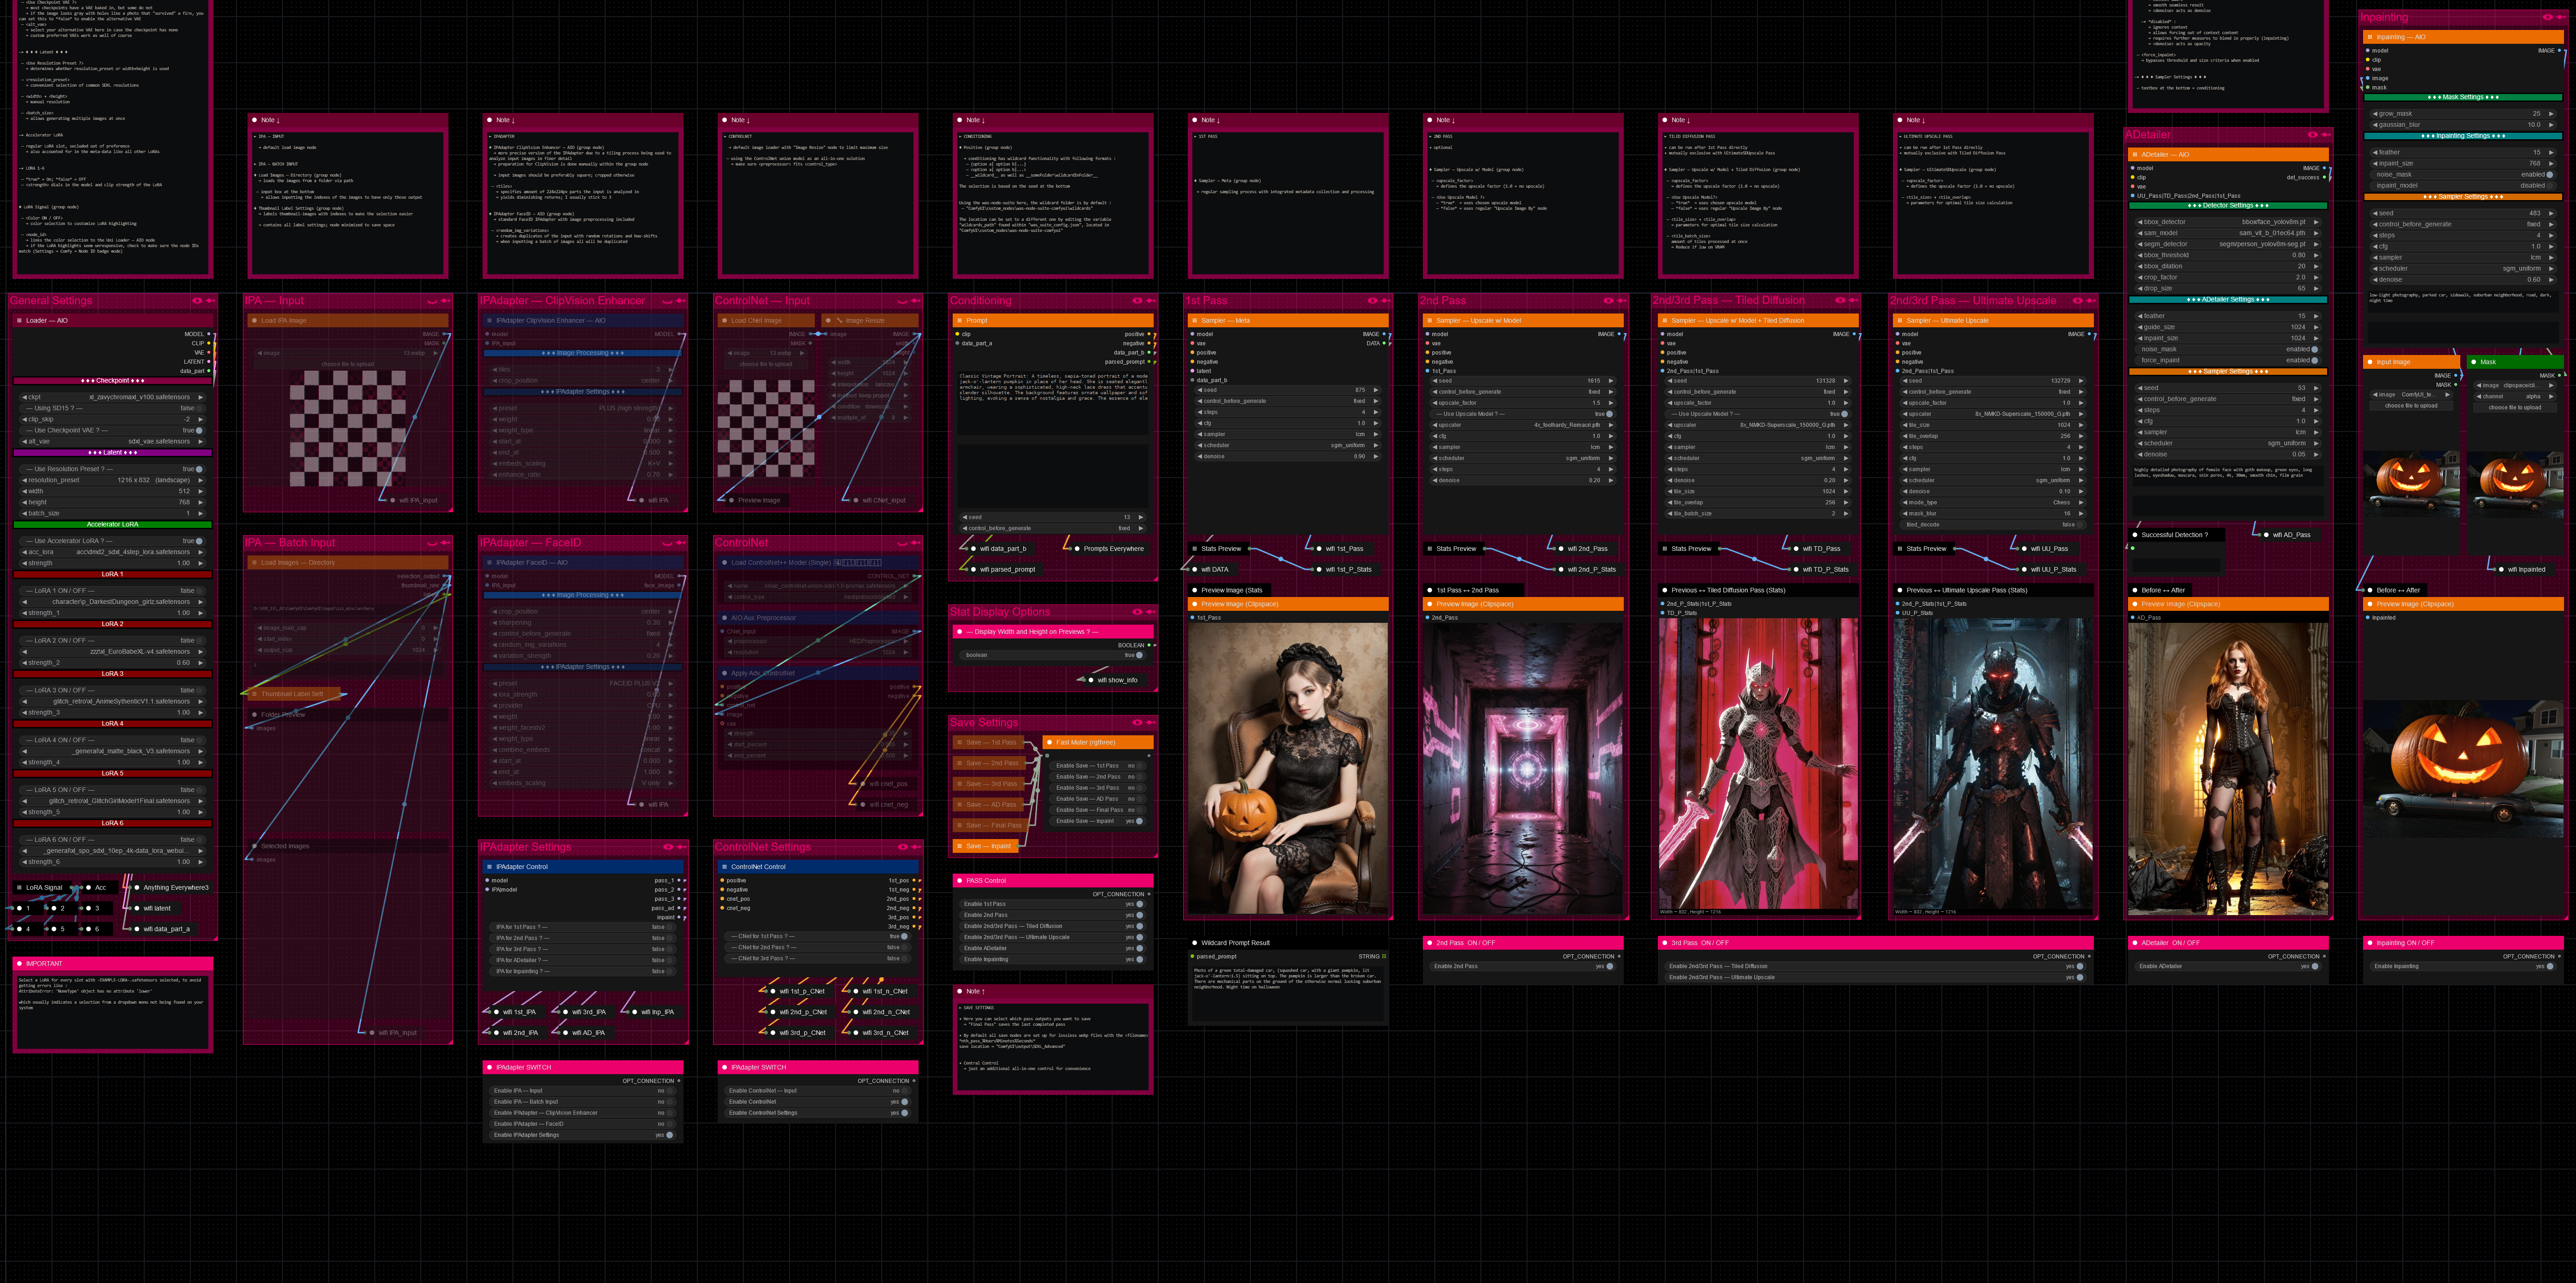Click eye icon on Stat Display Options group
Image resolution: width=2576 pixels, height=1283 pixels.
(x=1137, y=612)
